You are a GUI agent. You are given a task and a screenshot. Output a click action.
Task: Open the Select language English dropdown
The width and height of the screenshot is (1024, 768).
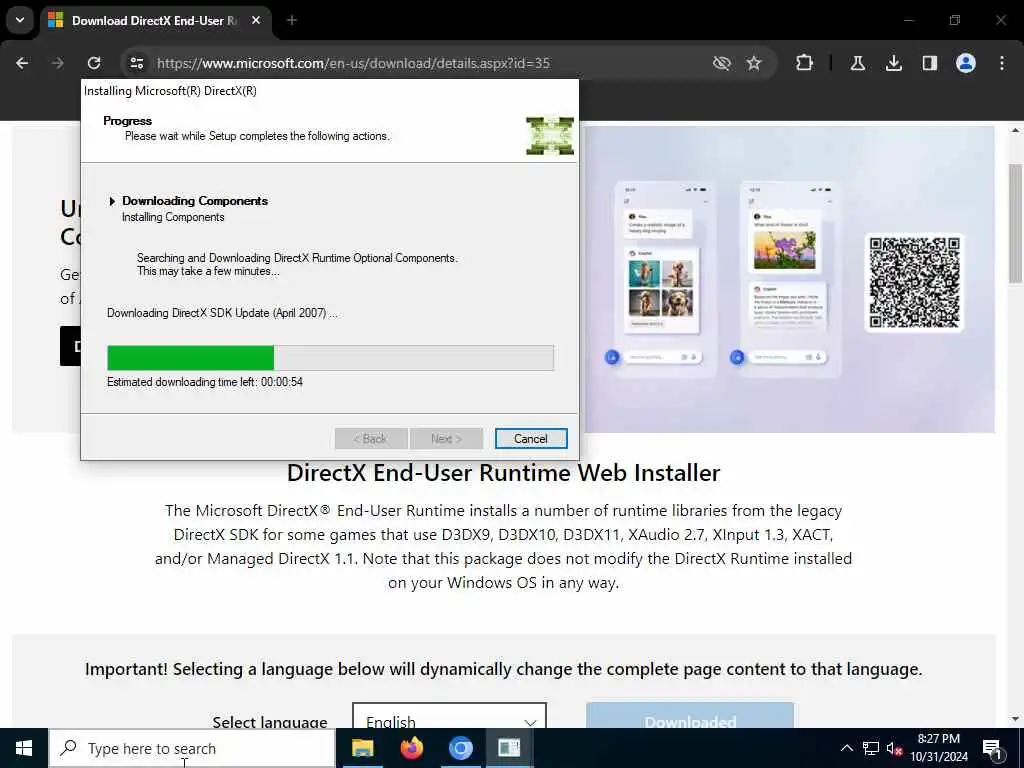449,716
